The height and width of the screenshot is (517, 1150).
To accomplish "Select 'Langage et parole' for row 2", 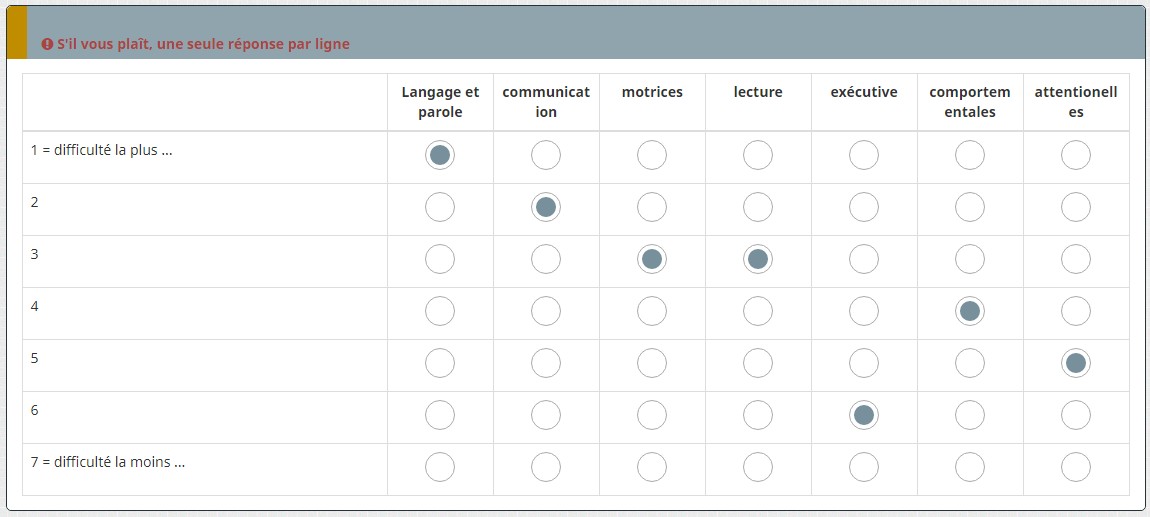I will (440, 207).
